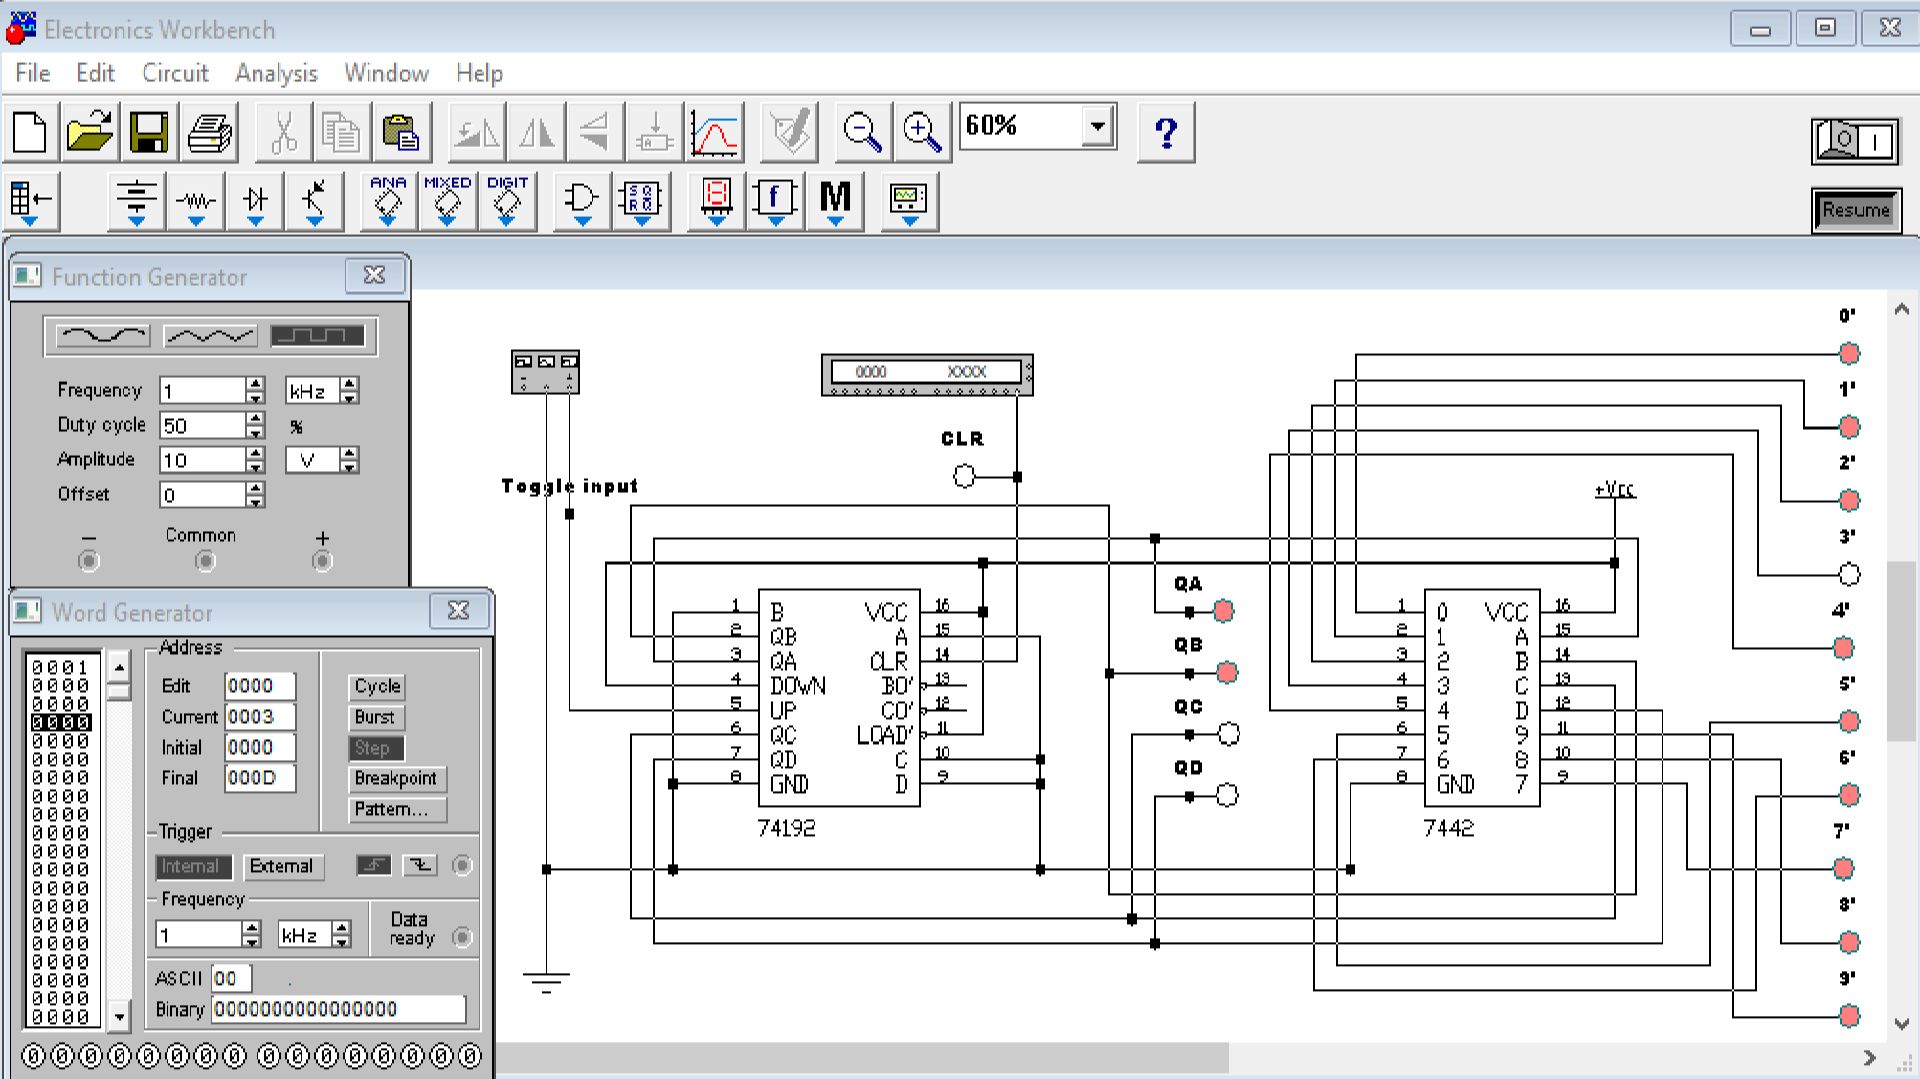
Task: Click the Save circuit icon
Action: (x=149, y=132)
